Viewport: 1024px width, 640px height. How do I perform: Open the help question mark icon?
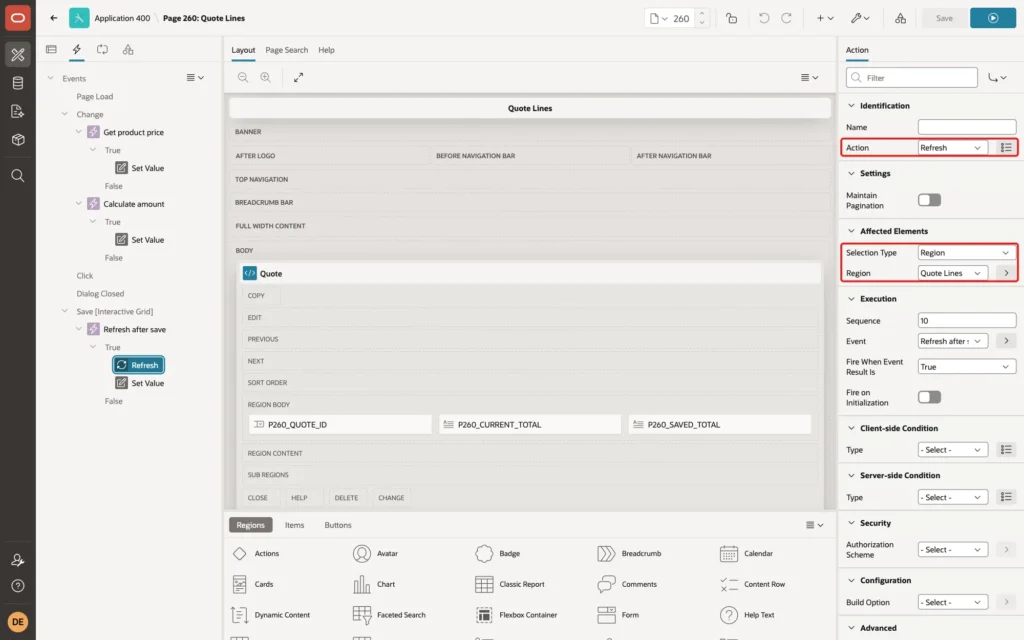tap(18, 586)
